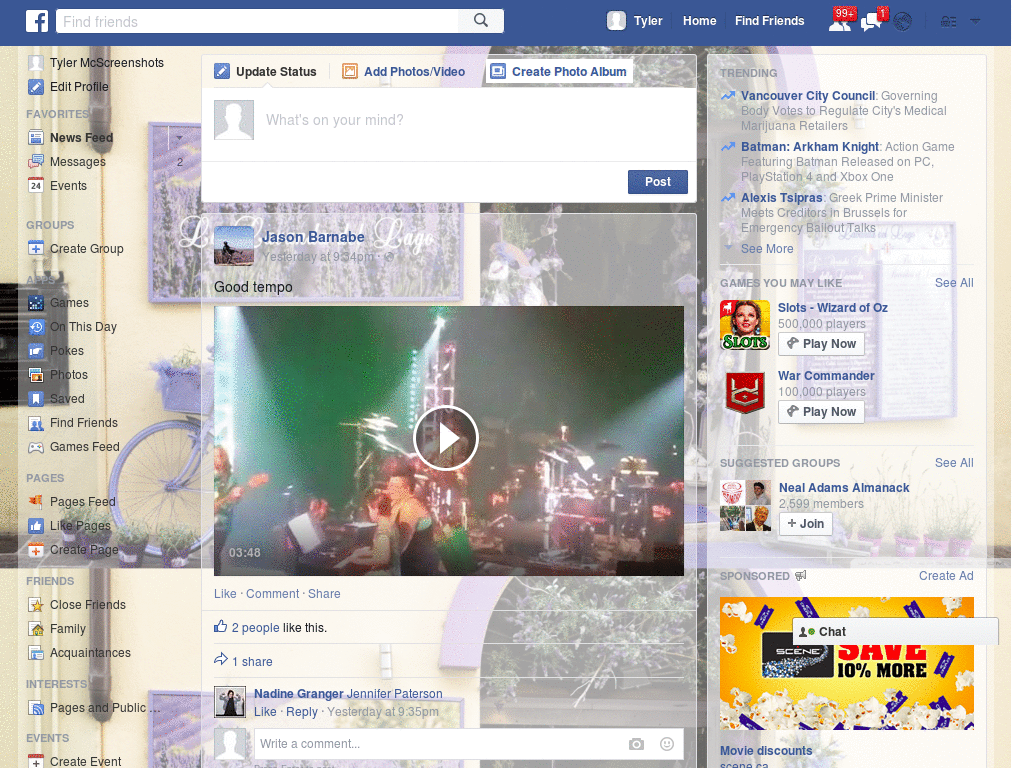Image resolution: width=1024 pixels, height=768 pixels.
Task: Click the Events calendar icon in sidebar
Action: (x=36, y=185)
